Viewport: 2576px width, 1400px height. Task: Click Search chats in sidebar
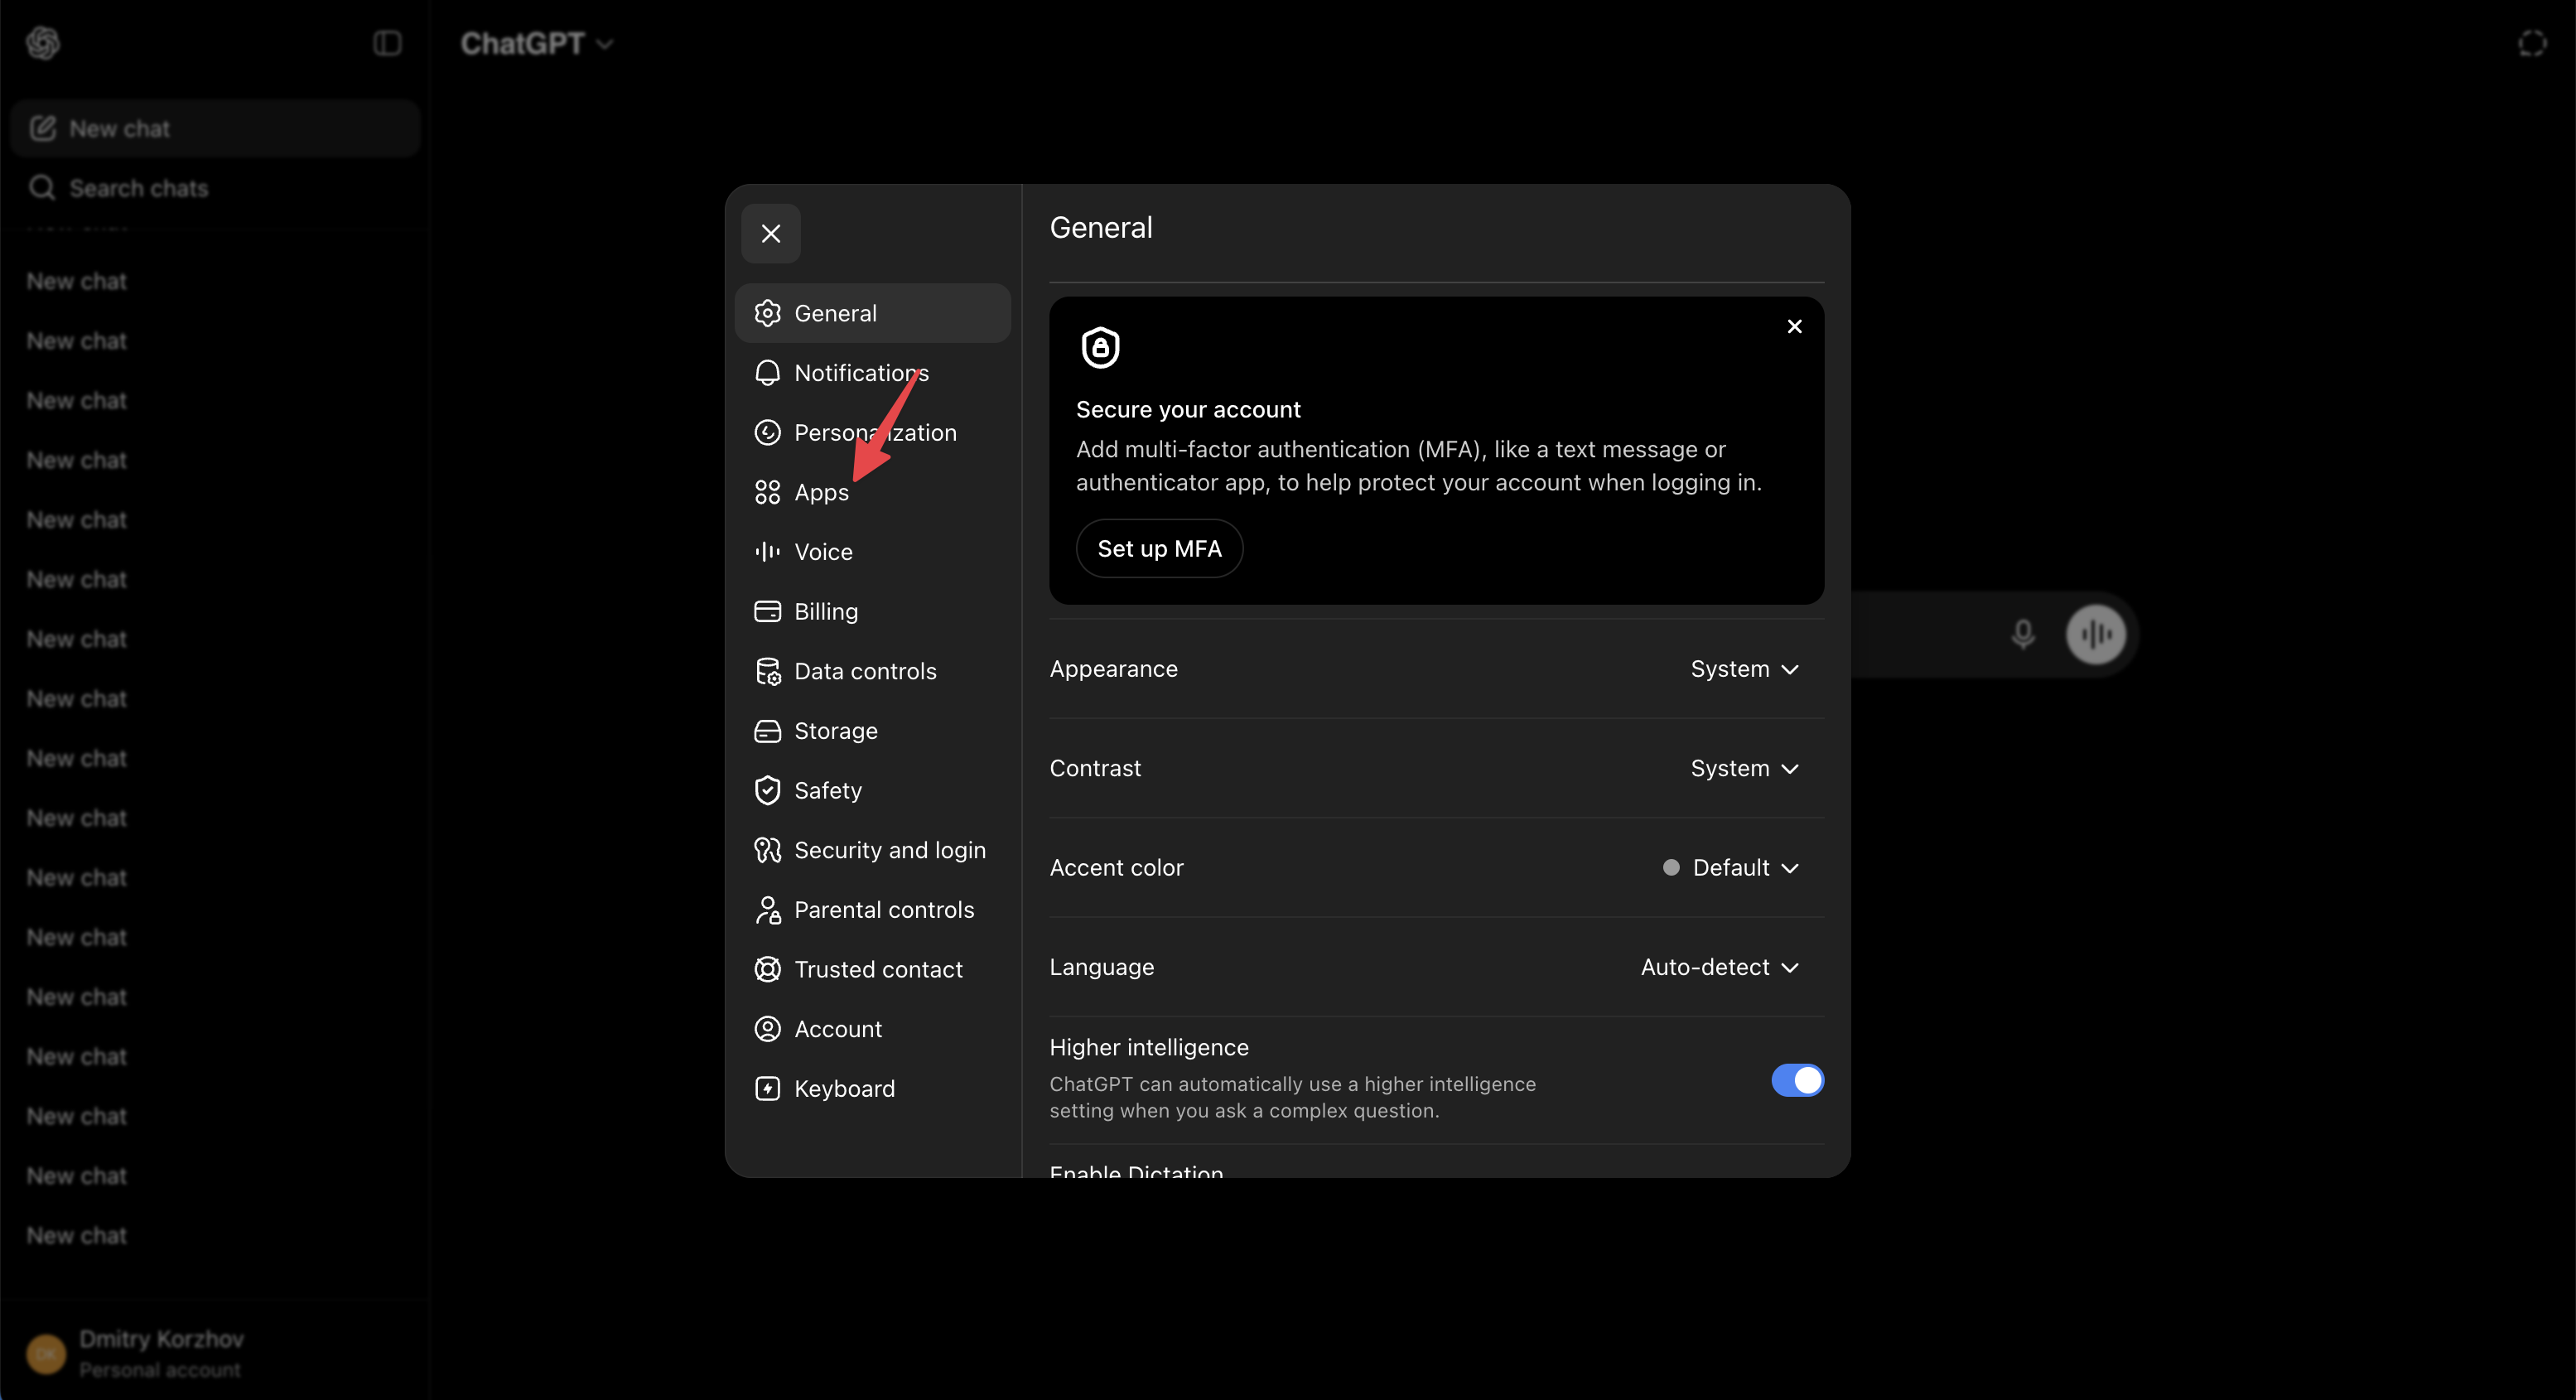215,188
